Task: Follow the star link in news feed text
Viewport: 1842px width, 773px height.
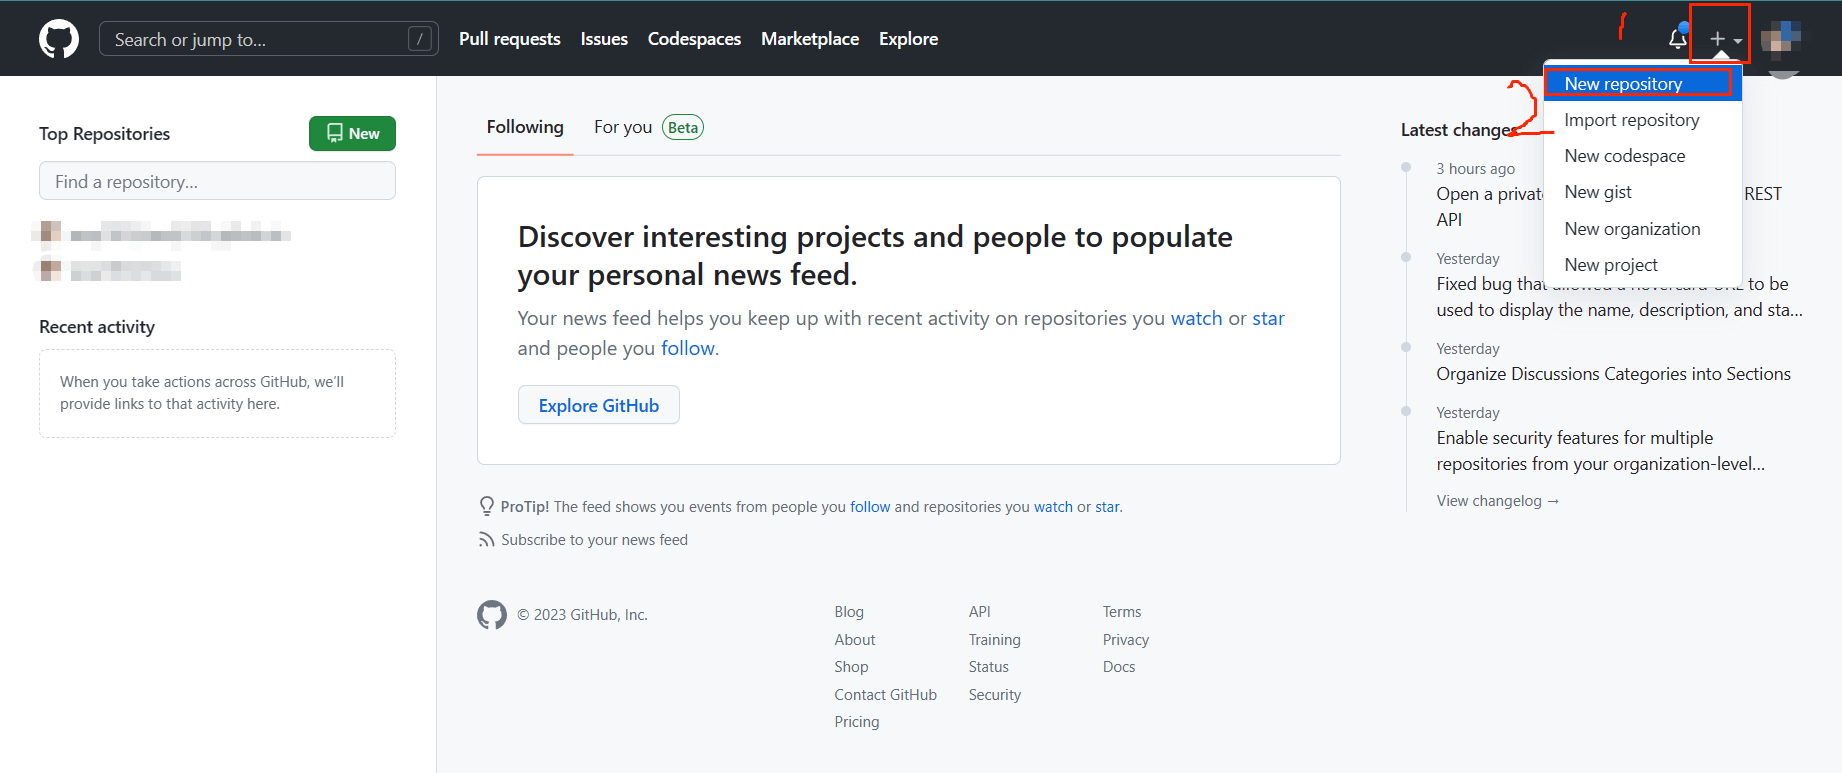Action: [x=1268, y=318]
